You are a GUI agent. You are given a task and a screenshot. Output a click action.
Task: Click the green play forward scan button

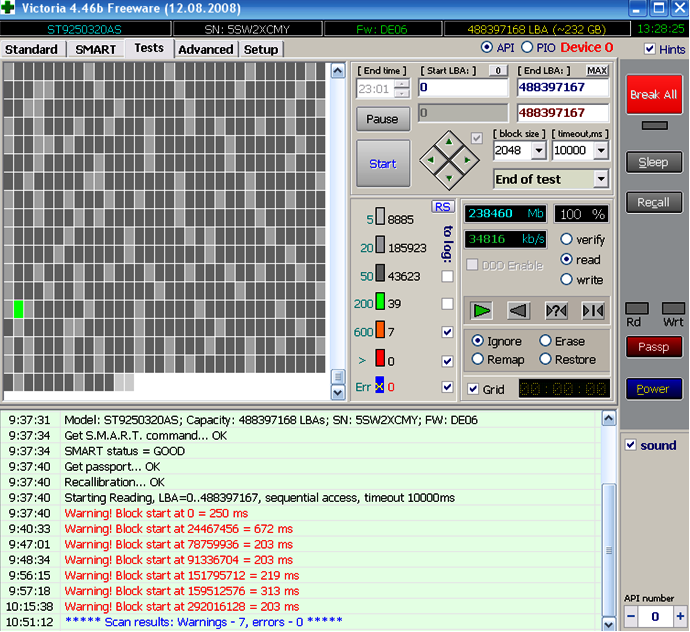pyautogui.click(x=481, y=311)
